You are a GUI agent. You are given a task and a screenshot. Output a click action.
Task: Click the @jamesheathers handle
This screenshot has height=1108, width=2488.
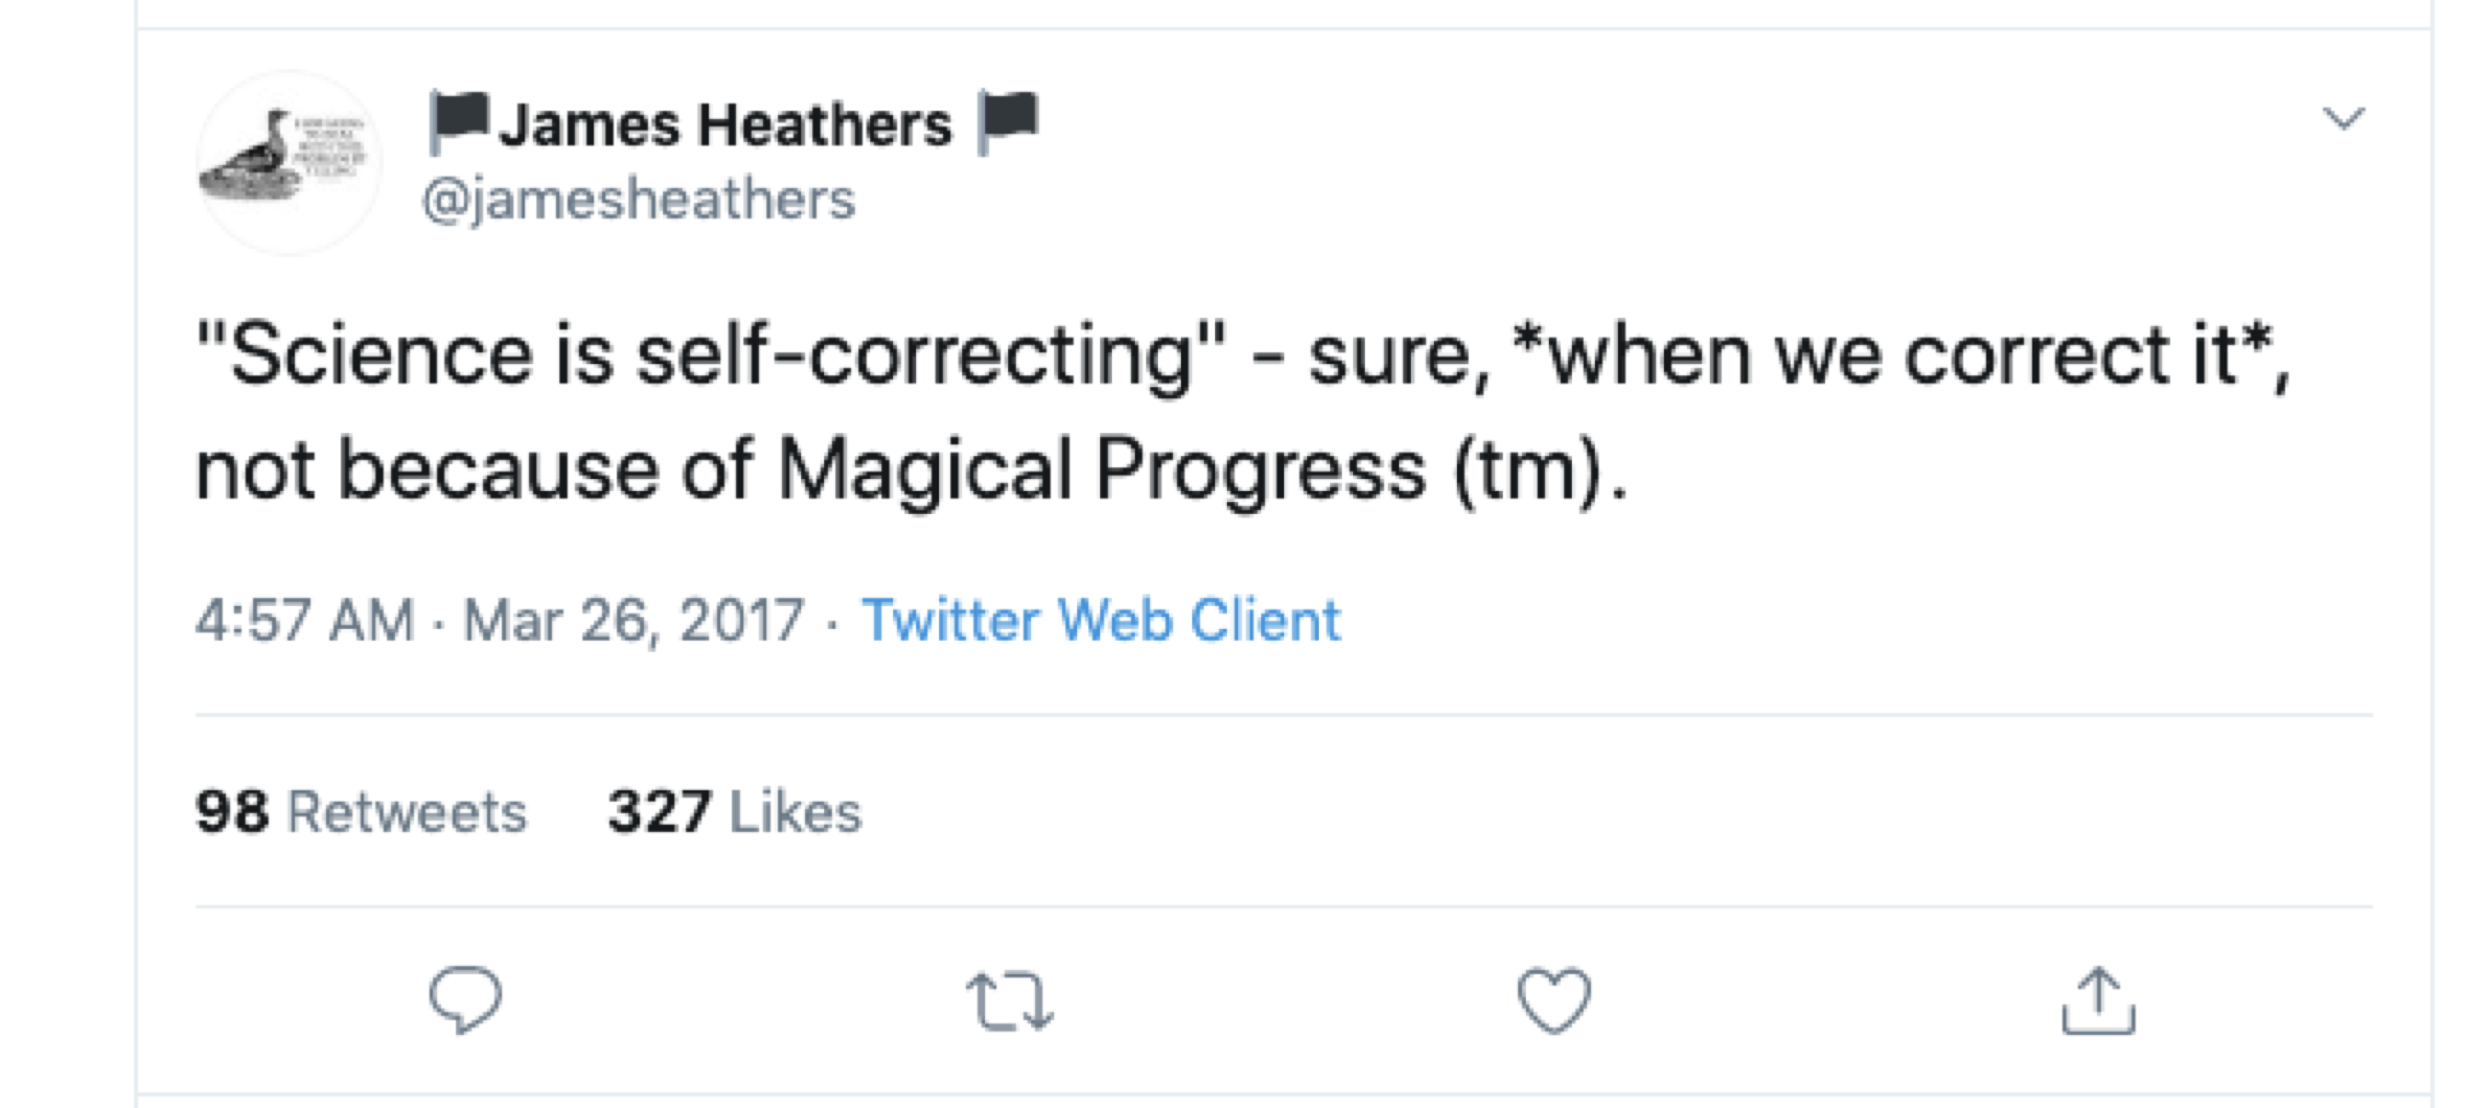pyautogui.click(x=639, y=199)
